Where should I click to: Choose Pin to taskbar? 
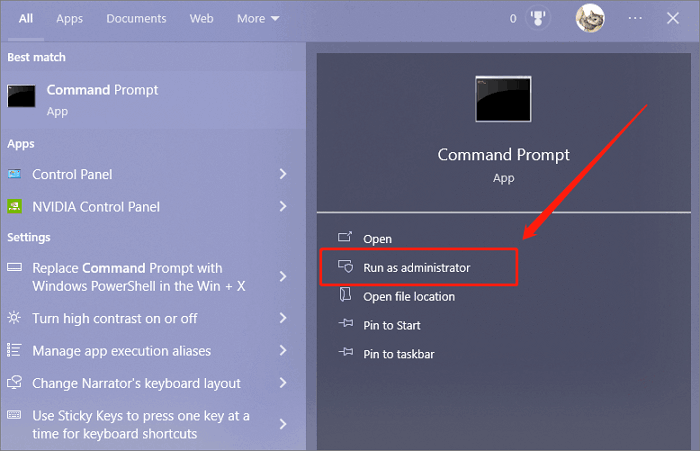399,354
